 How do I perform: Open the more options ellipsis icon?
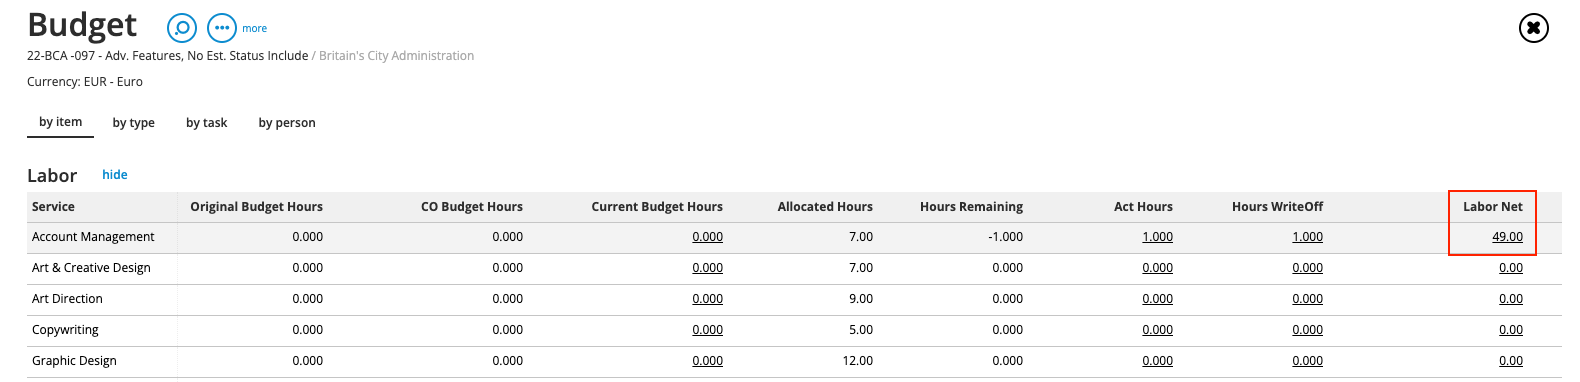222,28
